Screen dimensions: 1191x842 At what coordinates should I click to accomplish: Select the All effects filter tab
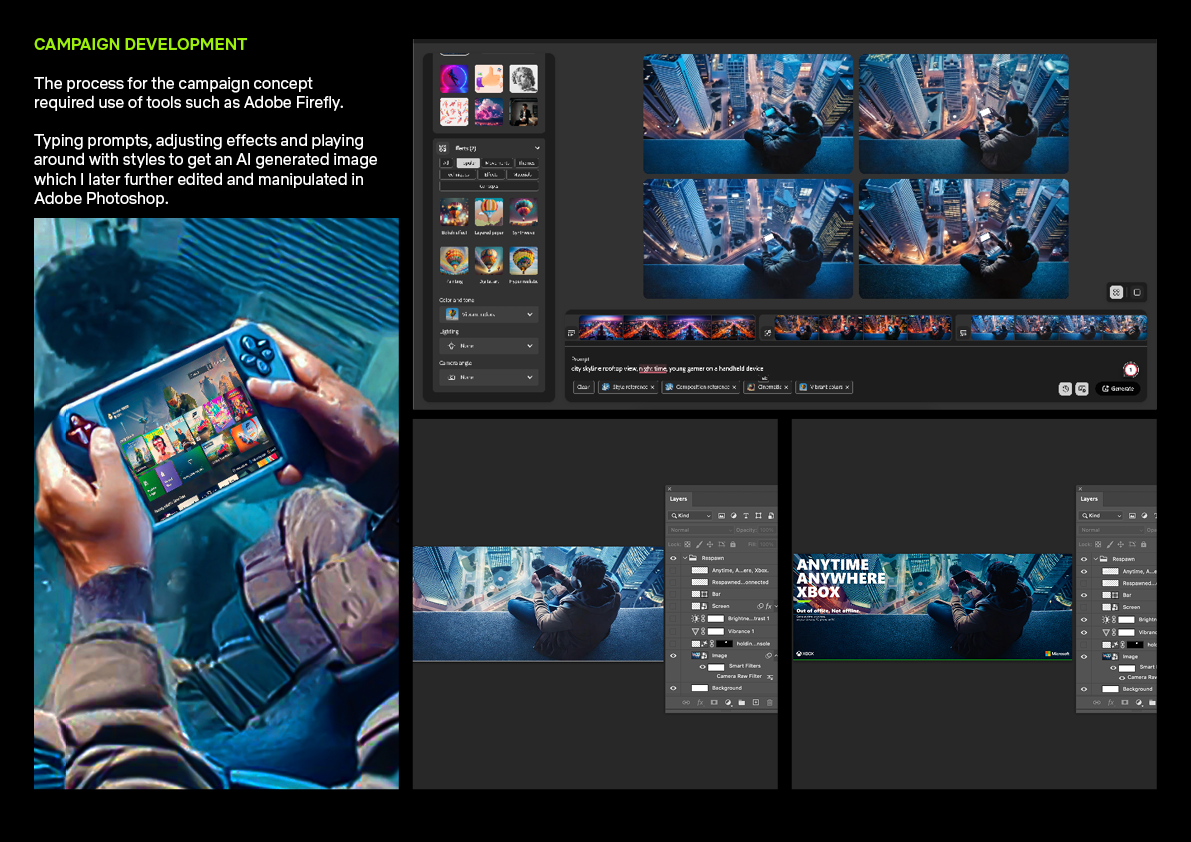(447, 163)
